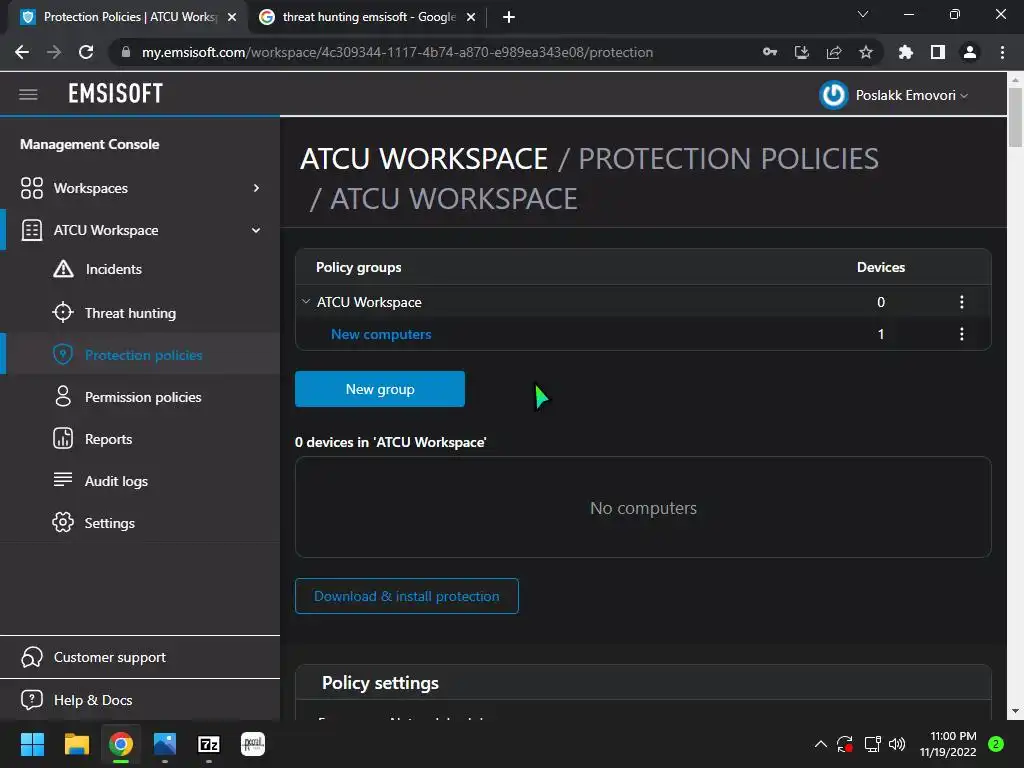Open Customer support

pos(110,657)
